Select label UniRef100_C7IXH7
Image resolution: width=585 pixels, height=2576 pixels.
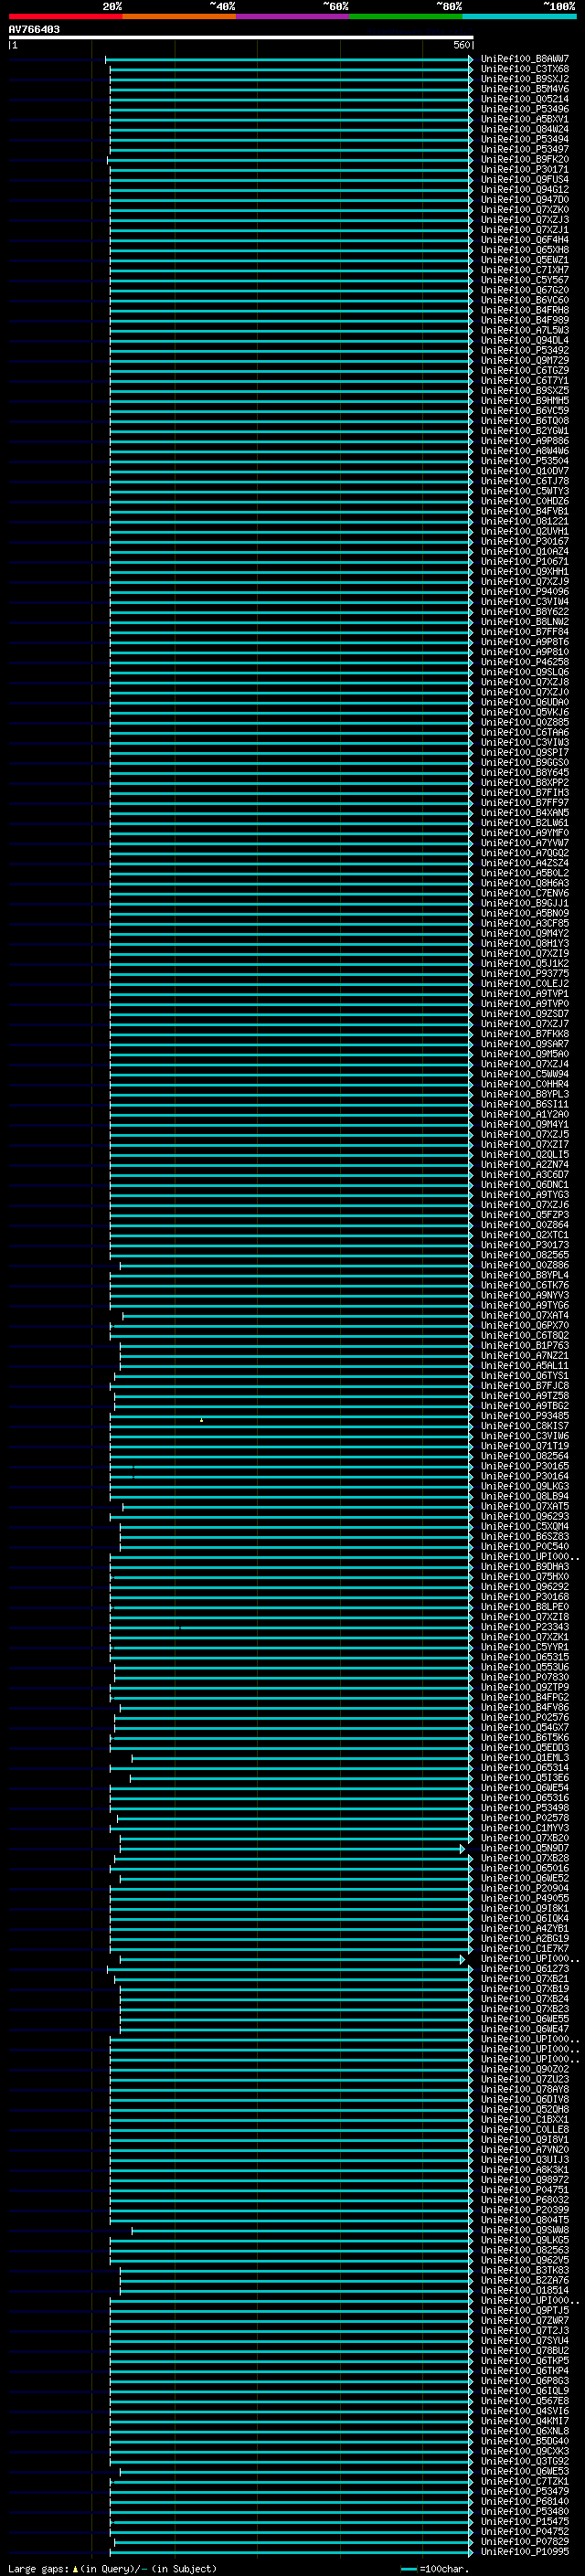pyautogui.click(x=525, y=270)
